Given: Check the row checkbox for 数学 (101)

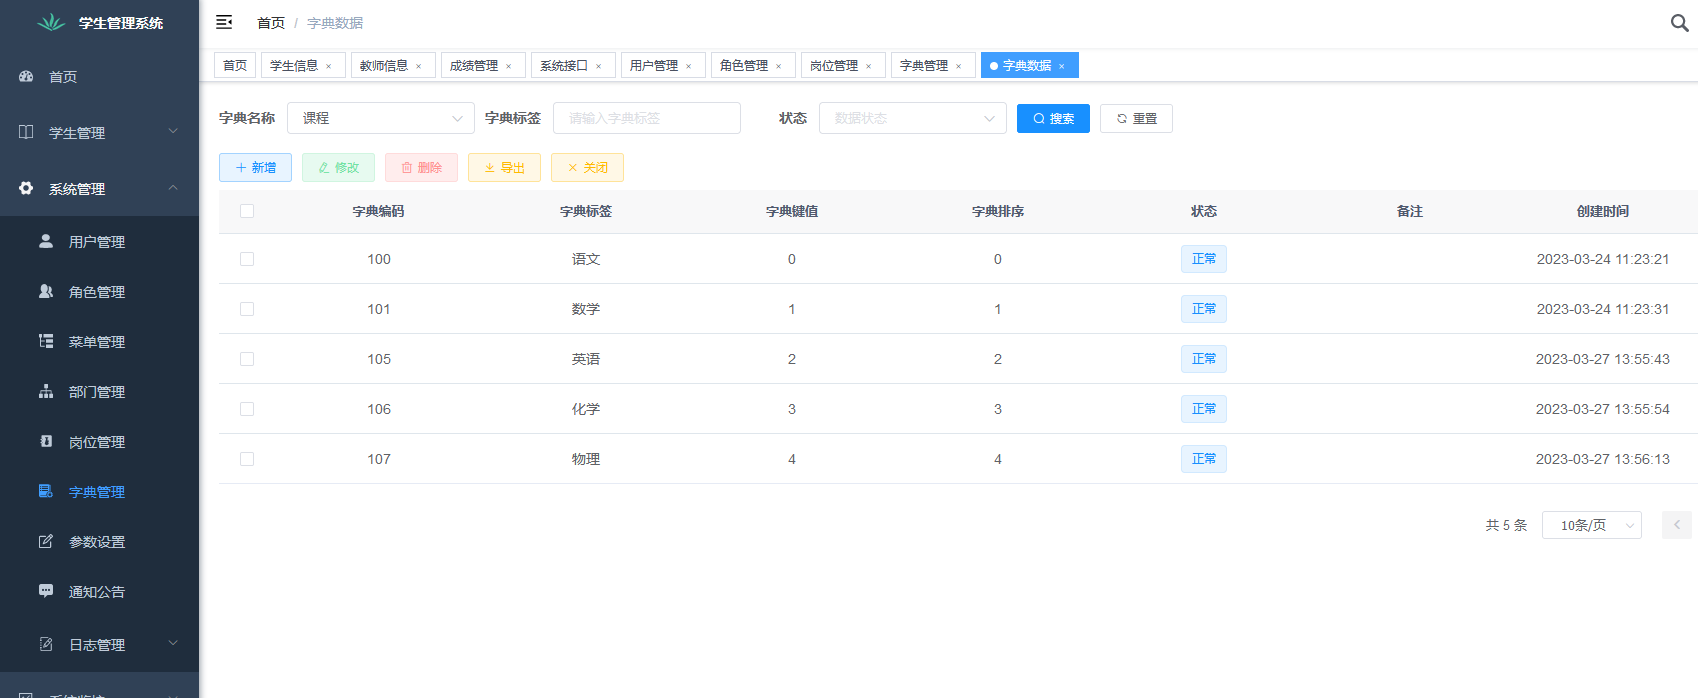Looking at the screenshot, I should 247,309.
